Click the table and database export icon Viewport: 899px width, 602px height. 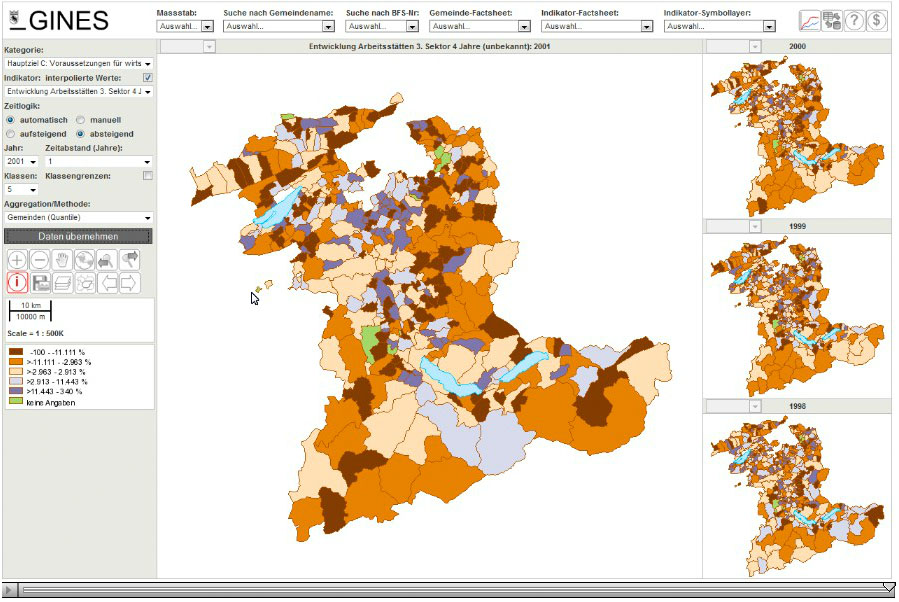(832, 21)
